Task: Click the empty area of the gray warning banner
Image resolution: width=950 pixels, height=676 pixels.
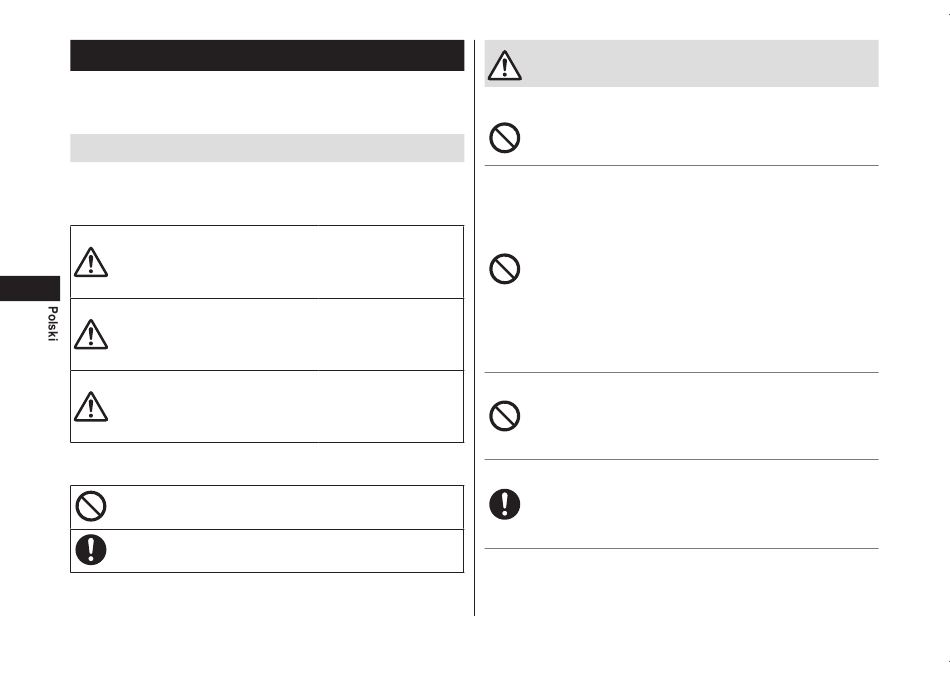Action: (700, 64)
